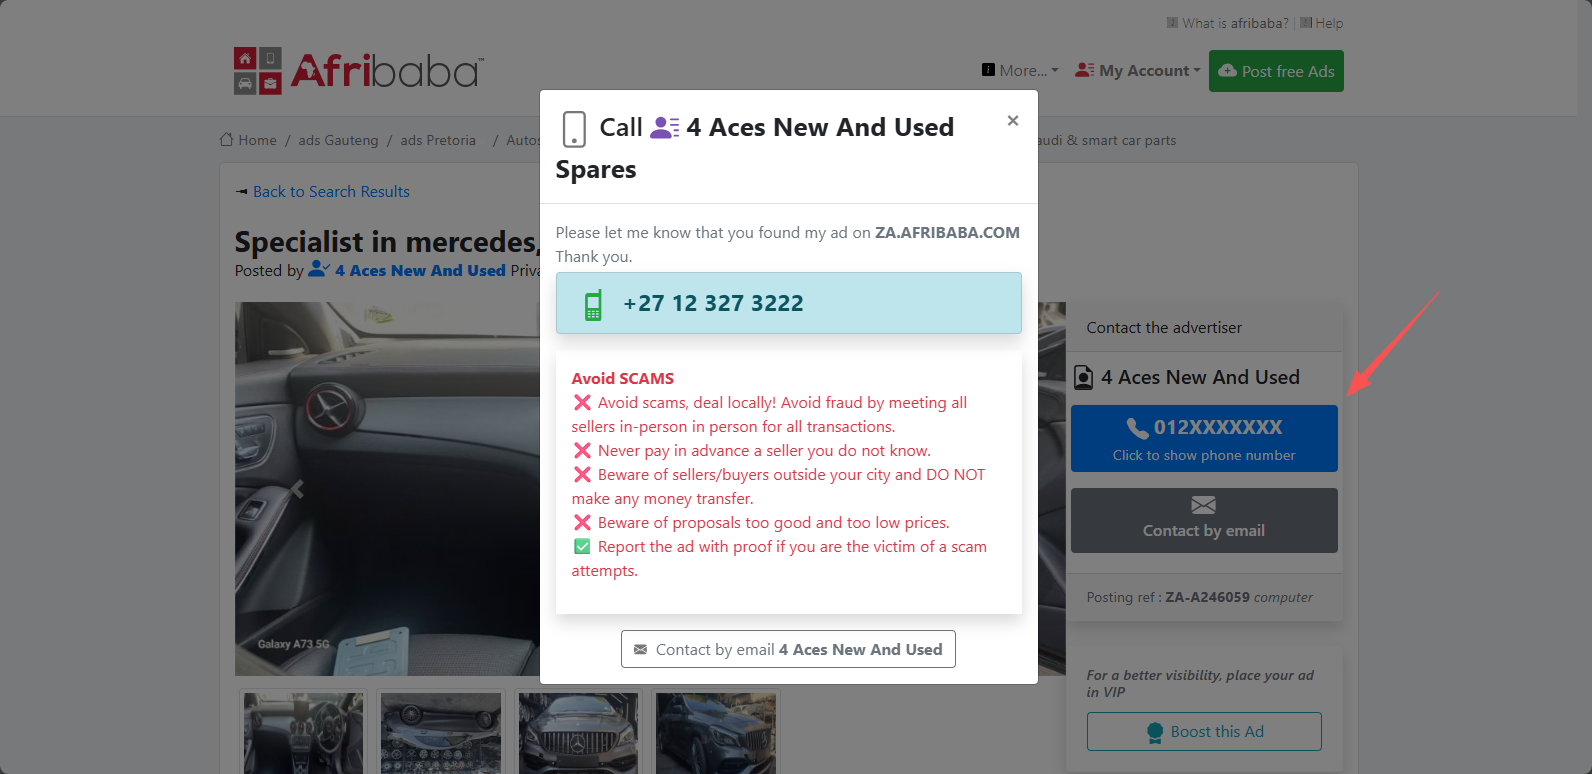The width and height of the screenshot is (1592, 774).
Task: Click the smartphone icon in the dialog title
Action: pyautogui.click(x=574, y=129)
